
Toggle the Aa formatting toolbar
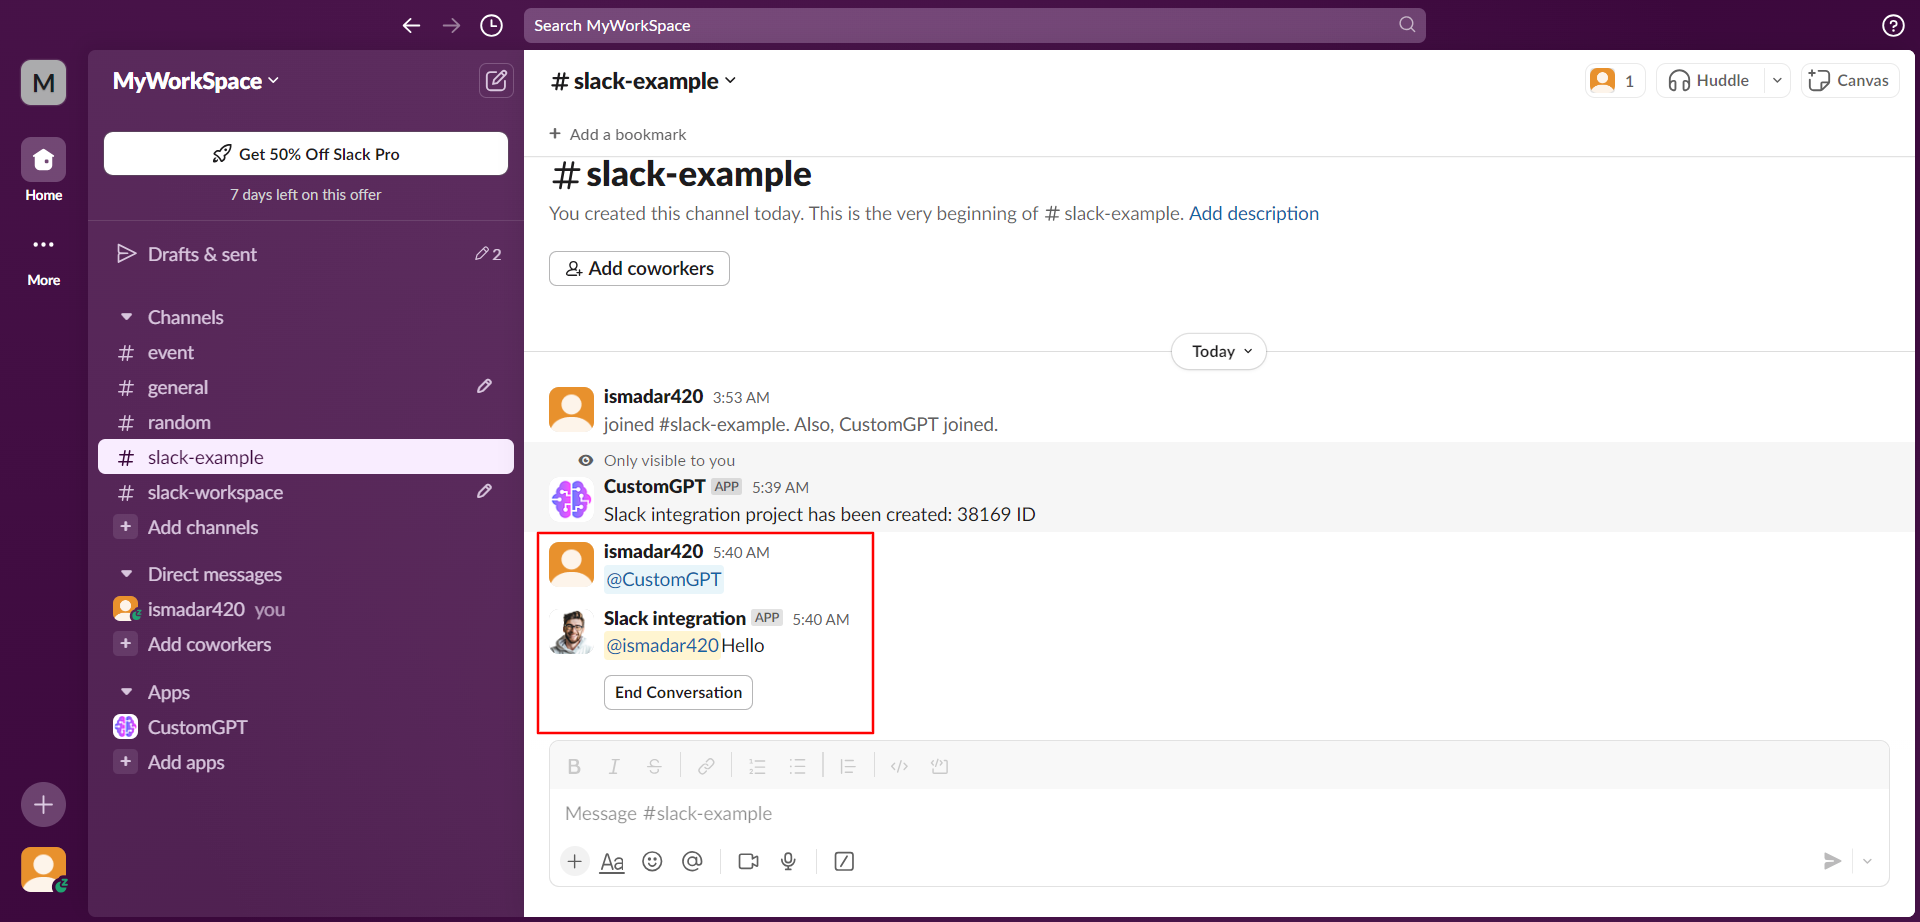[612, 861]
